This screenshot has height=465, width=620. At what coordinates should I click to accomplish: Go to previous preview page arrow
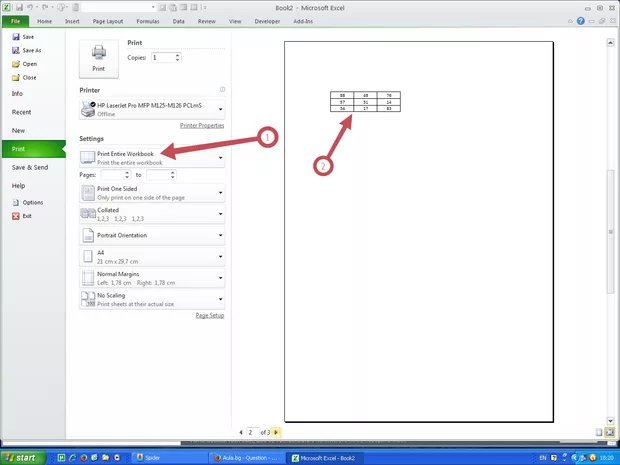tap(241, 433)
